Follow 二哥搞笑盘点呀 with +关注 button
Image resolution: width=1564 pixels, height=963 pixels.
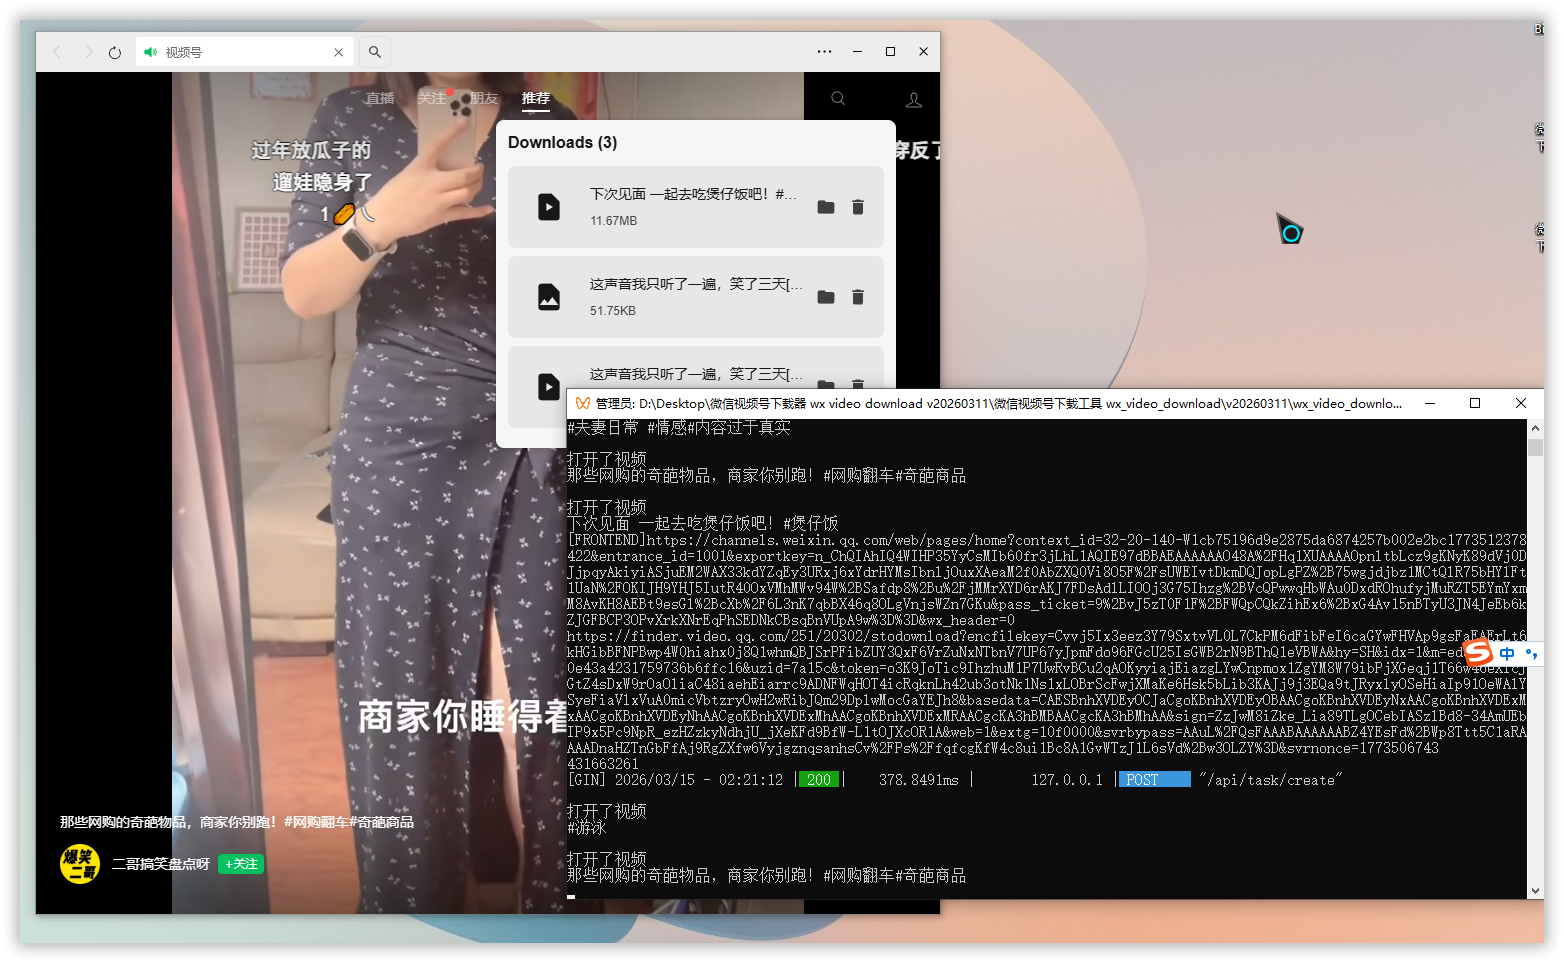241,864
